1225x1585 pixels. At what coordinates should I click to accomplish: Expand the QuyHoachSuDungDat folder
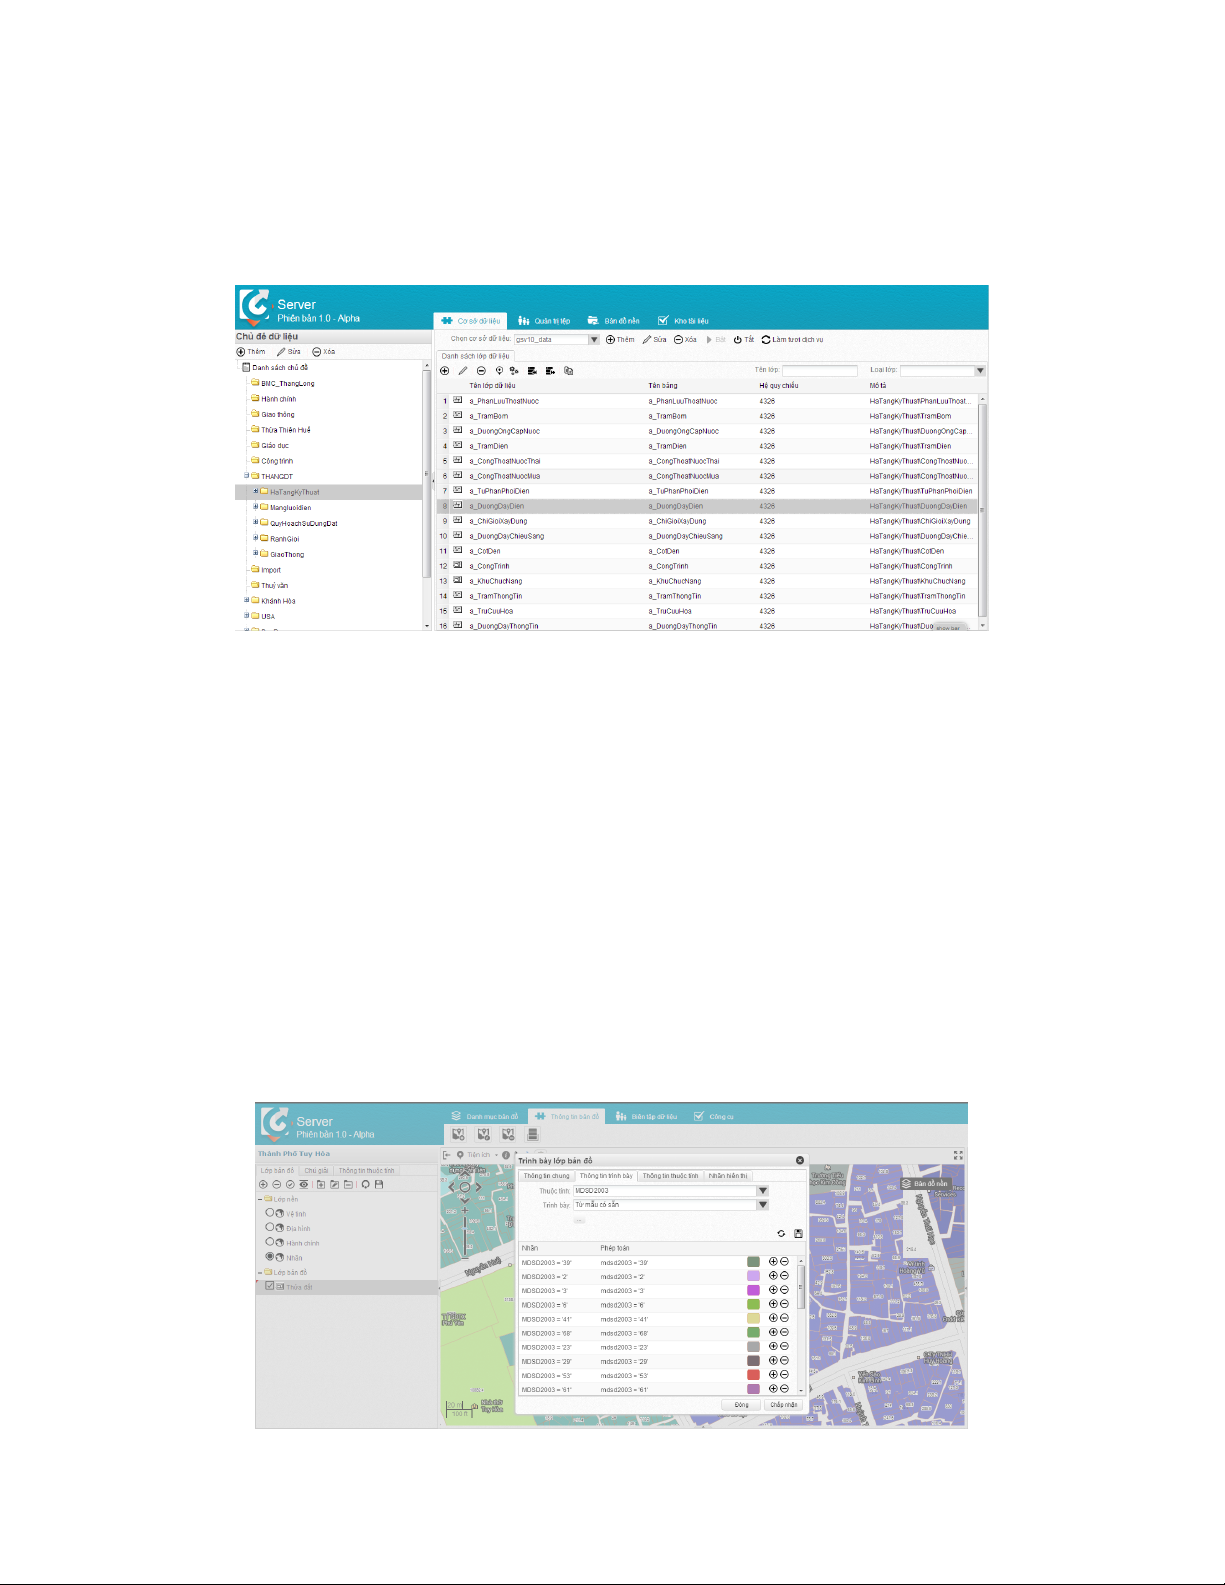pyautogui.click(x=256, y=523)
